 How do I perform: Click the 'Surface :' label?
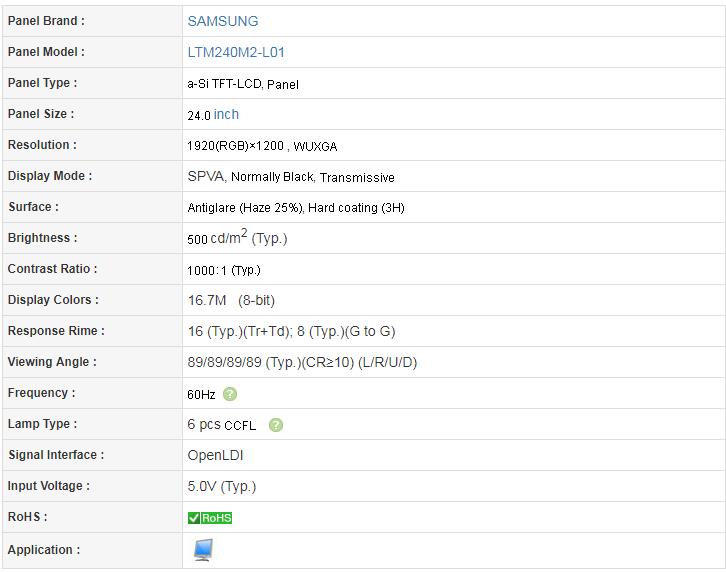coord(34,207)
